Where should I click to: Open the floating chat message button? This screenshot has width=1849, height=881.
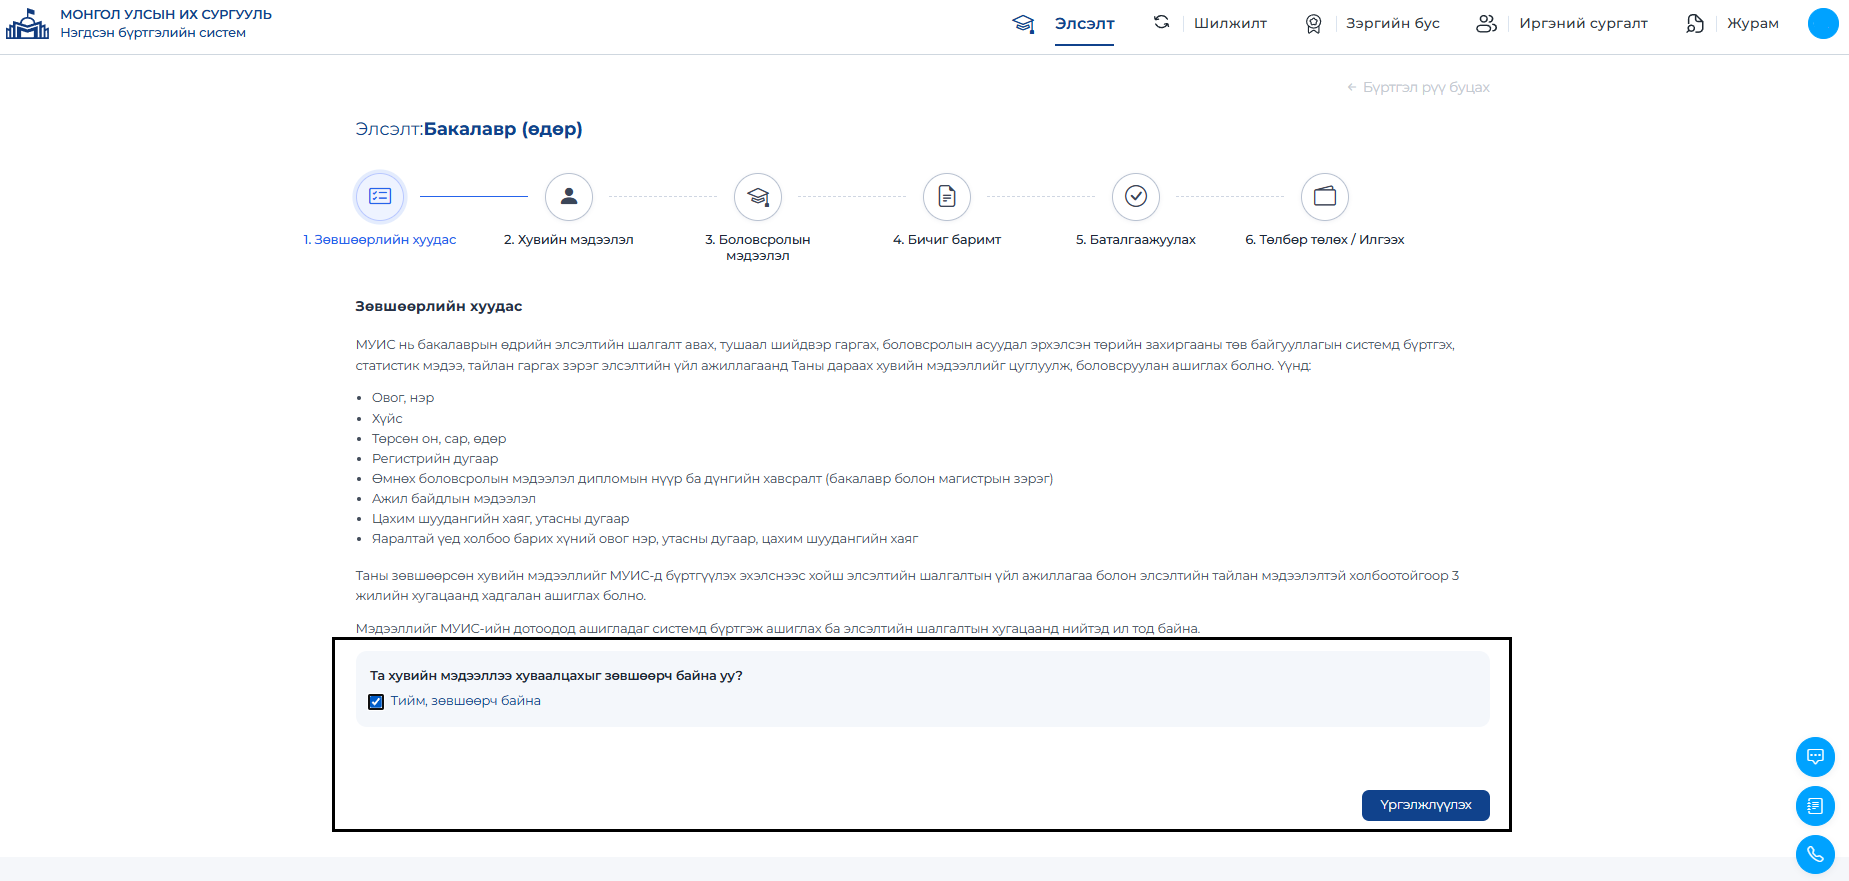pyautogui.click(x=1815, y=757)
